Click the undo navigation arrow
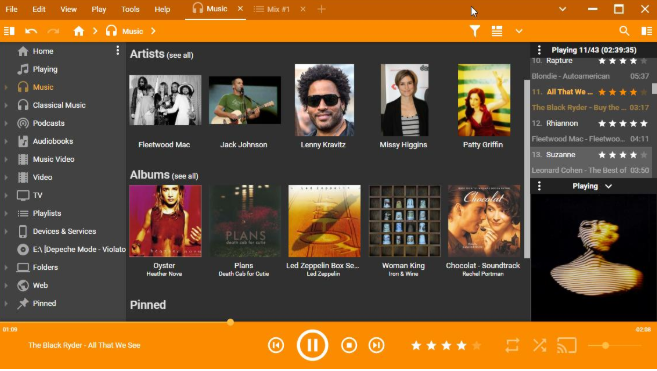This screenshot has width=657, height=371. pos(31,31)
